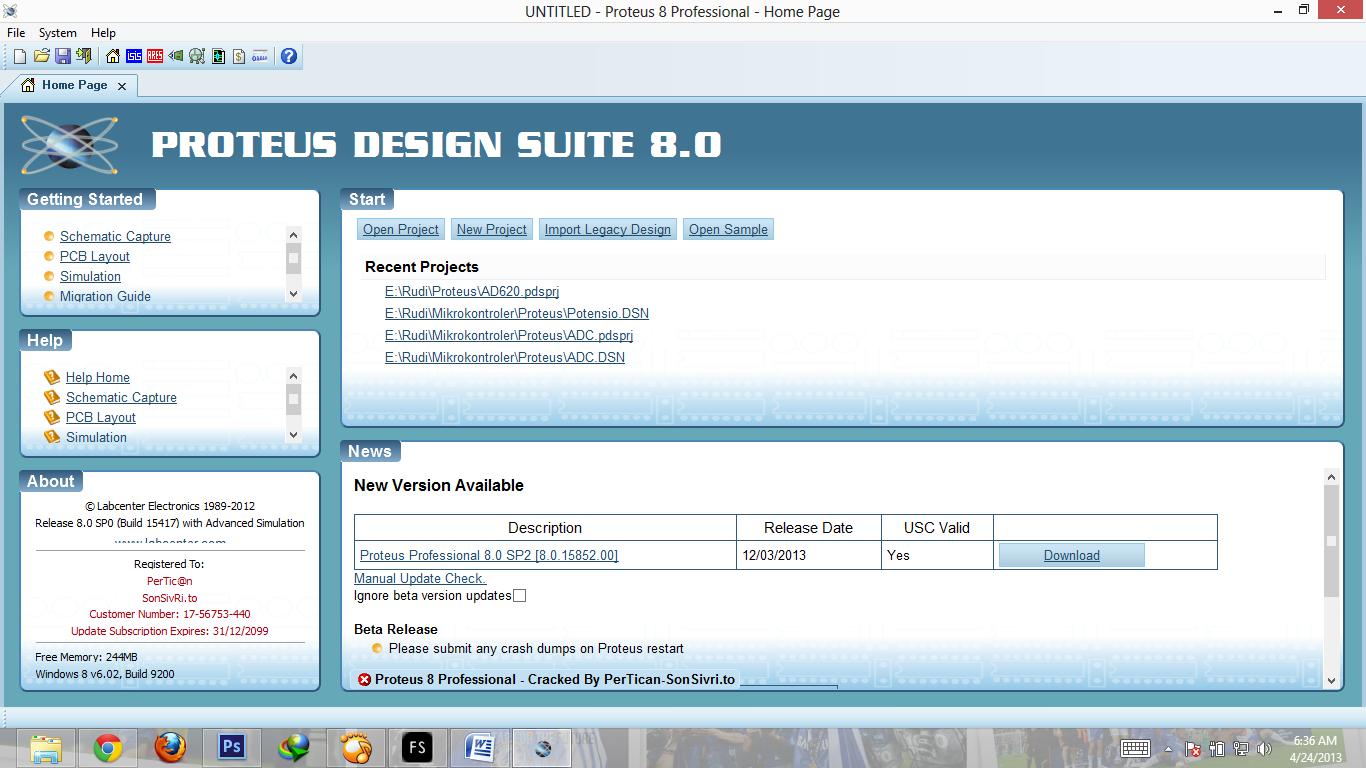Open Schematic Capture in Getting Started
This screenshot has height=768, width=1366.
(115, 236)
